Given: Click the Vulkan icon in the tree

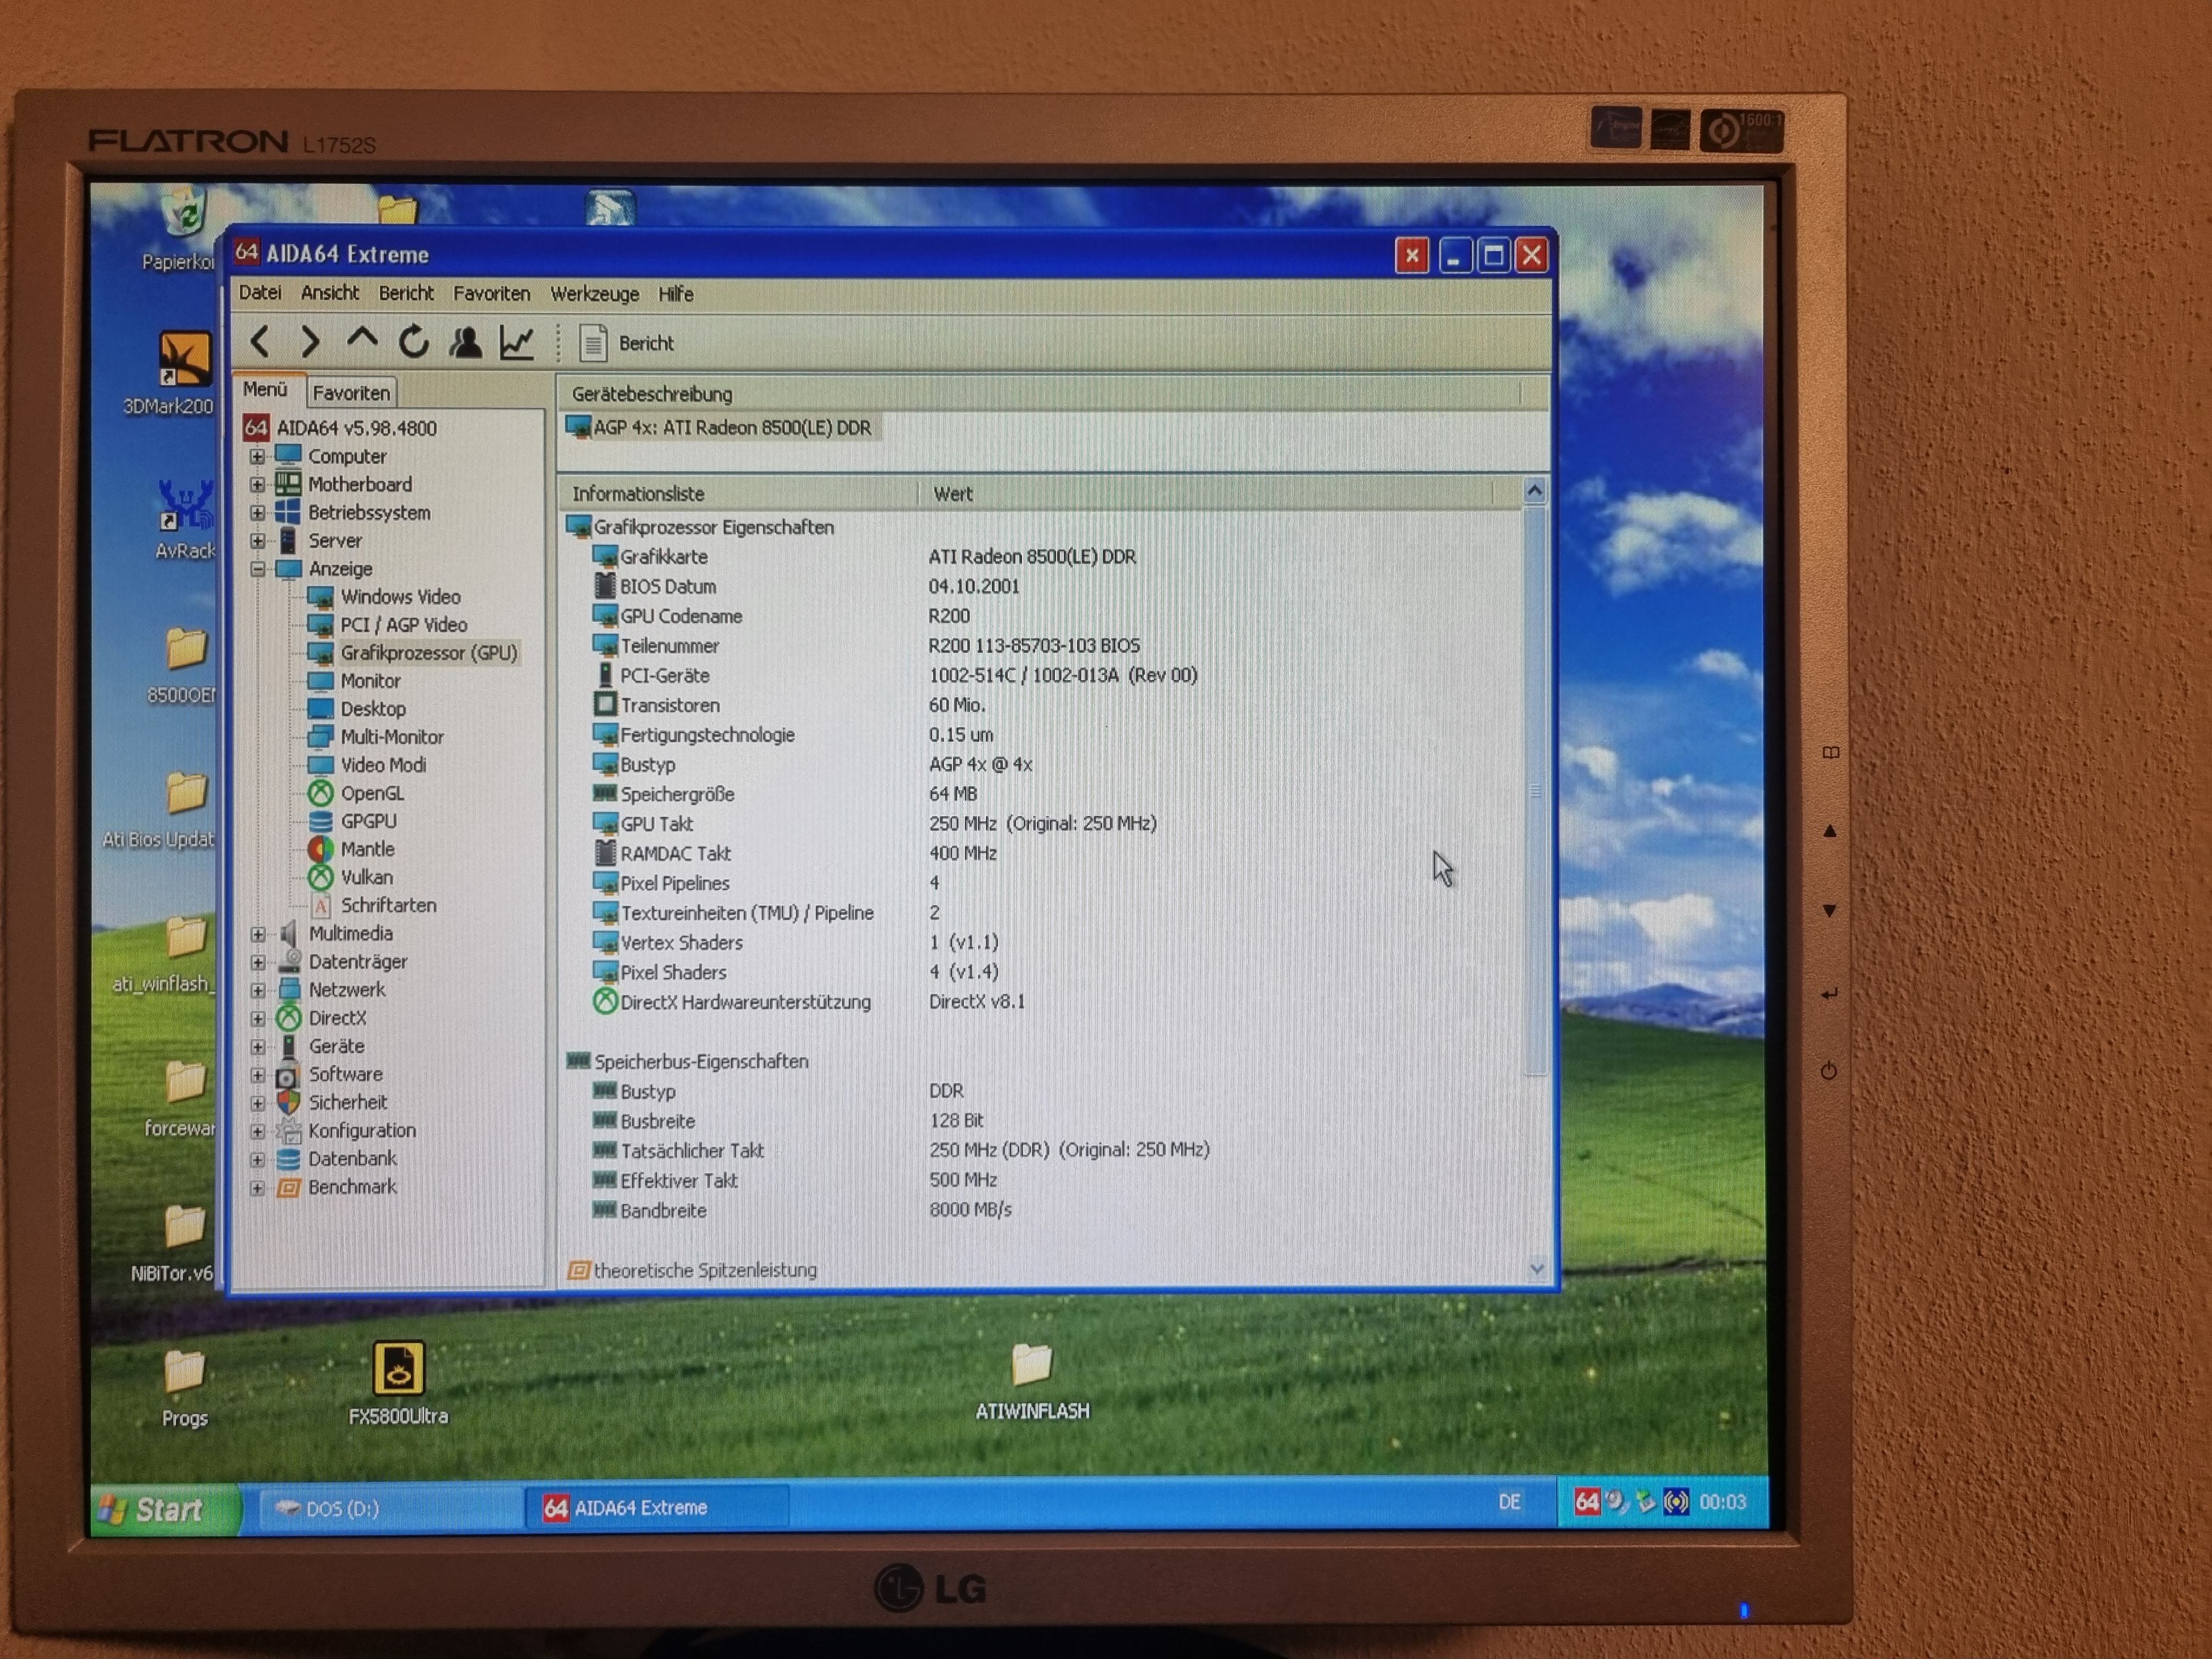Looking at the screenshot, I should [320, 877].
